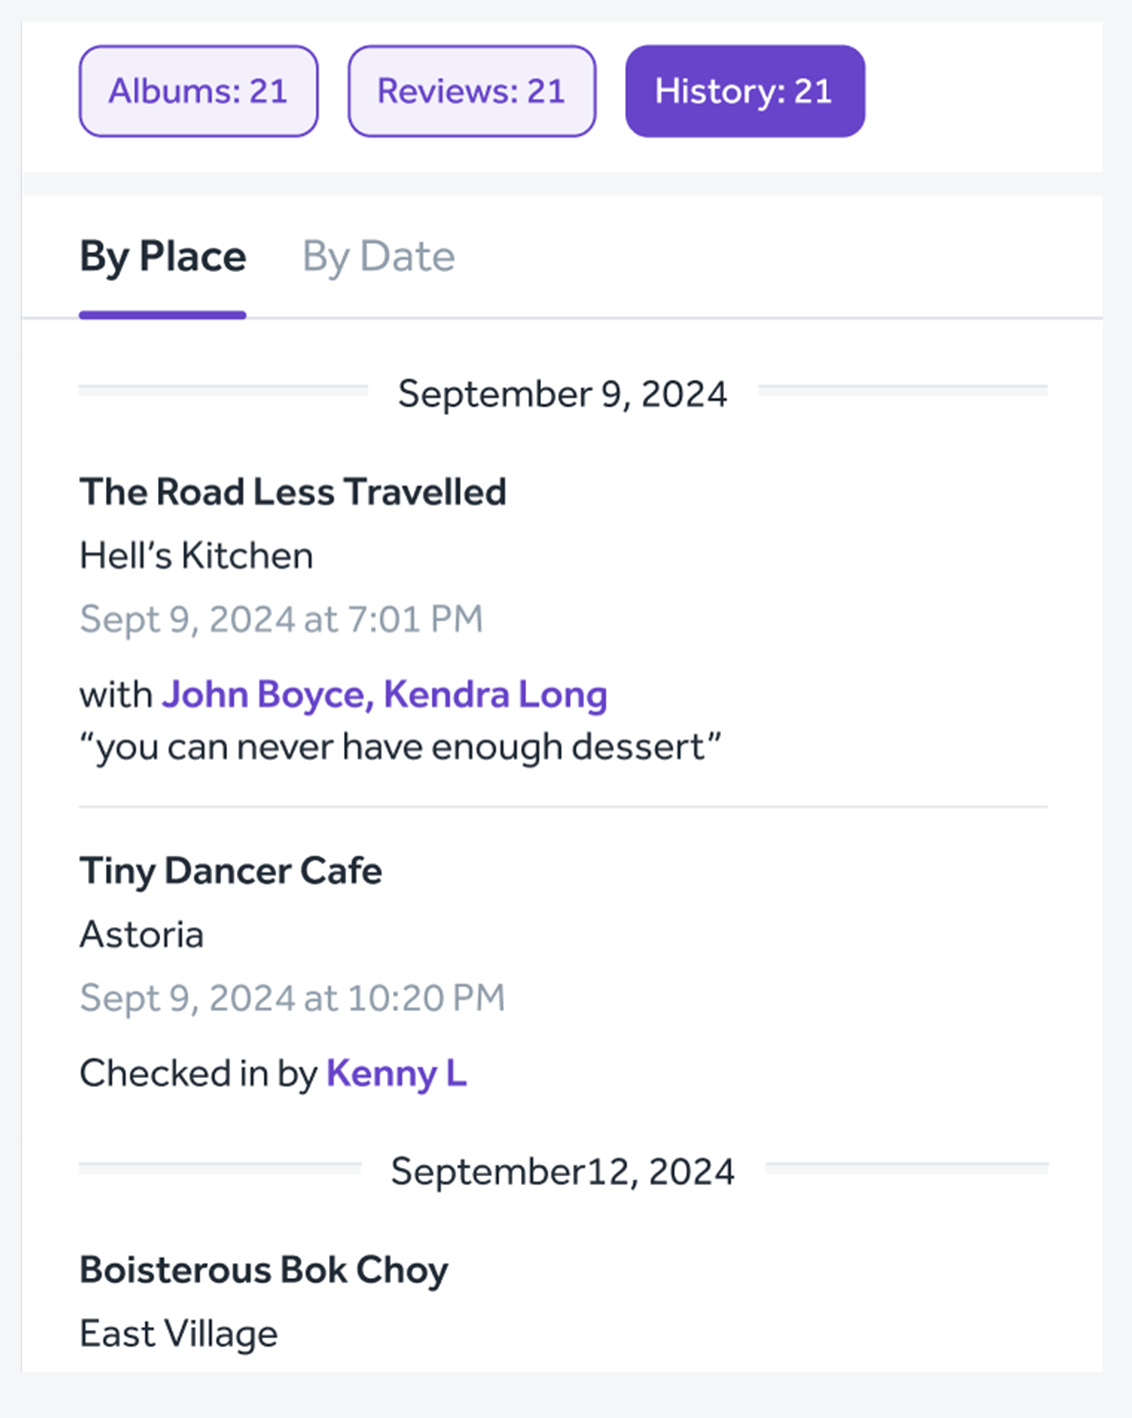Open the Kenny L profile link
Image resolution: width=1132 pixels, height=1418 pixels.
tap(396, 1073)
